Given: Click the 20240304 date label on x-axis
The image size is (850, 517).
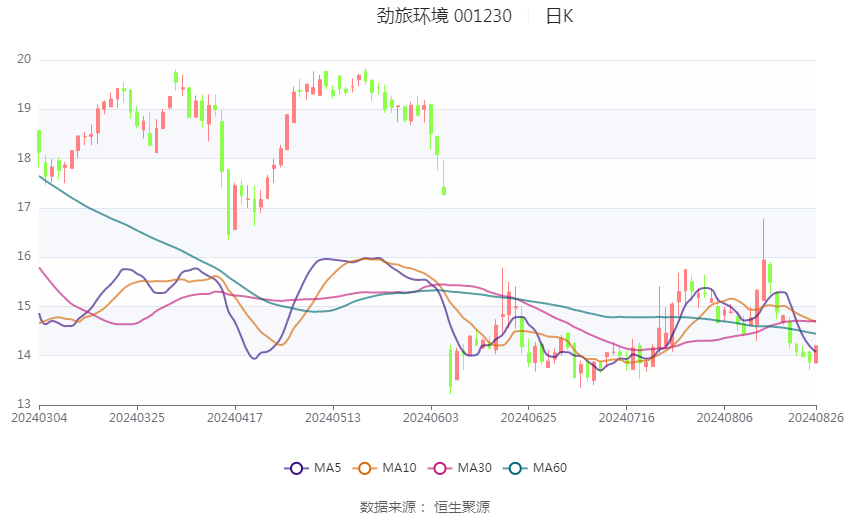Looking at the screenshot, I should [39, 417].
